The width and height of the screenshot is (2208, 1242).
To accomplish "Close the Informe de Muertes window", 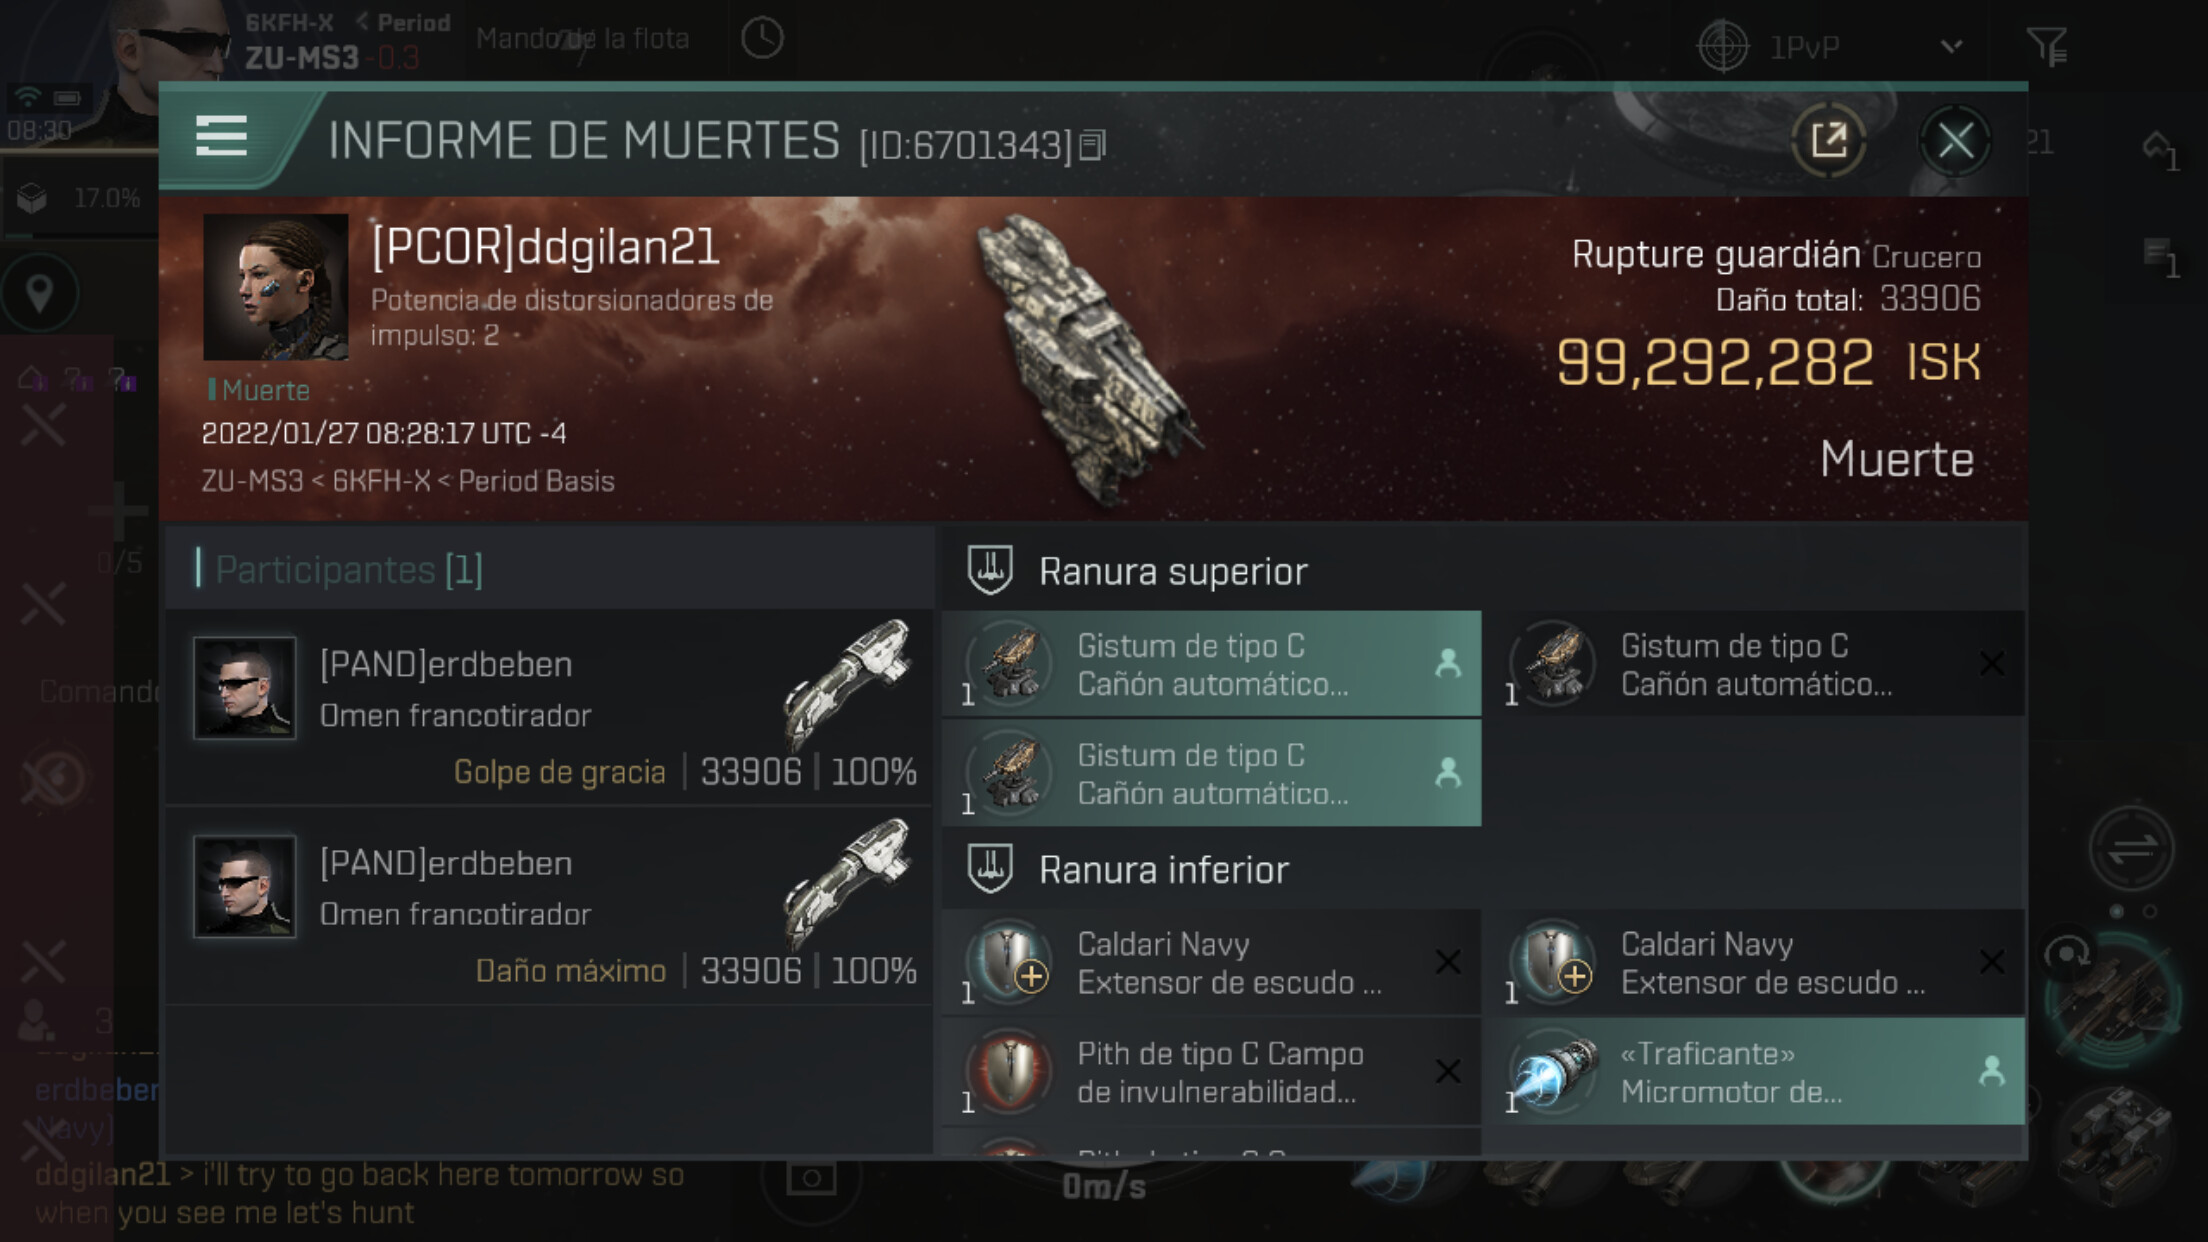I will point(1955,140).
